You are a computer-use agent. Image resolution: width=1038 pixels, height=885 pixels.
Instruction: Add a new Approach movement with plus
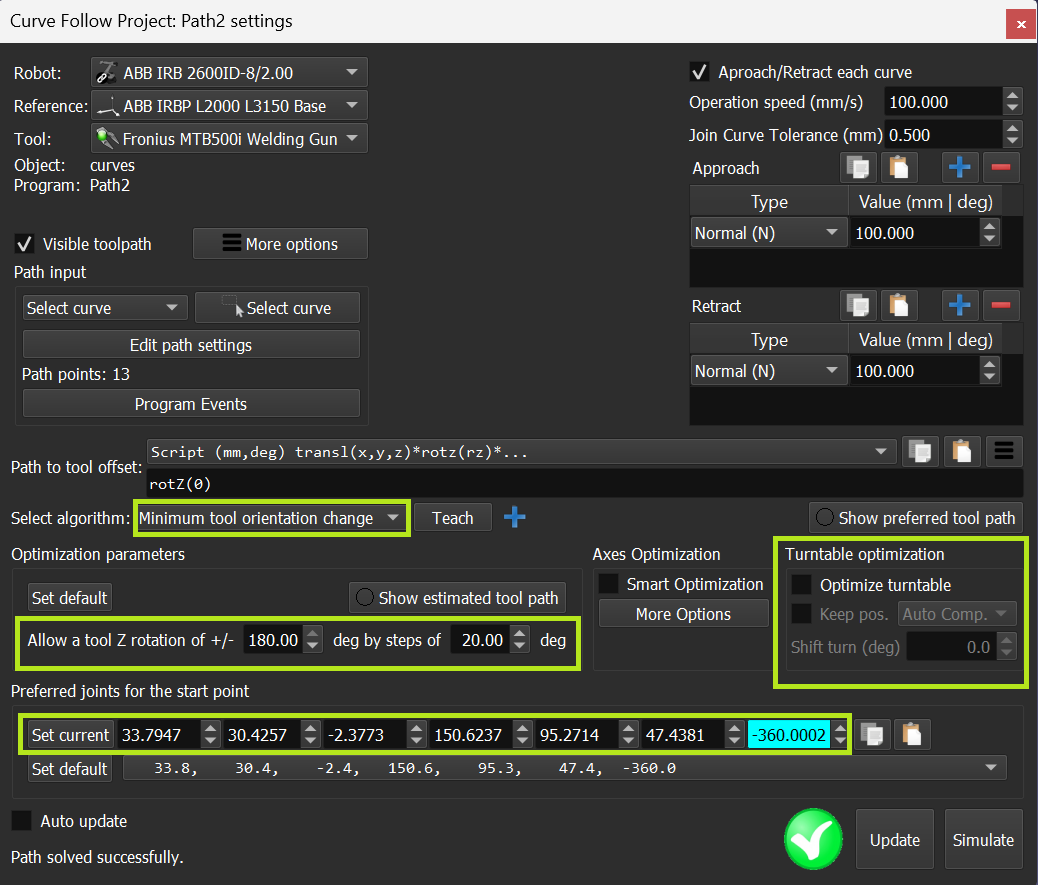(x=961, y=168)
